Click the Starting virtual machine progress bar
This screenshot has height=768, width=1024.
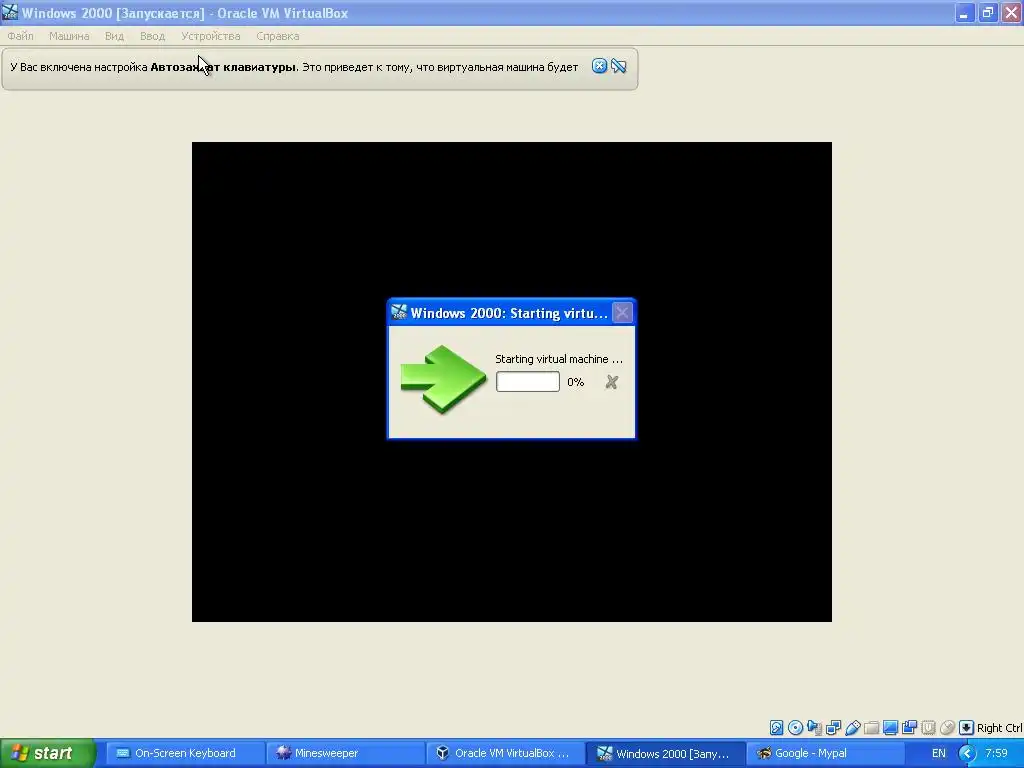tap(528, 382)
